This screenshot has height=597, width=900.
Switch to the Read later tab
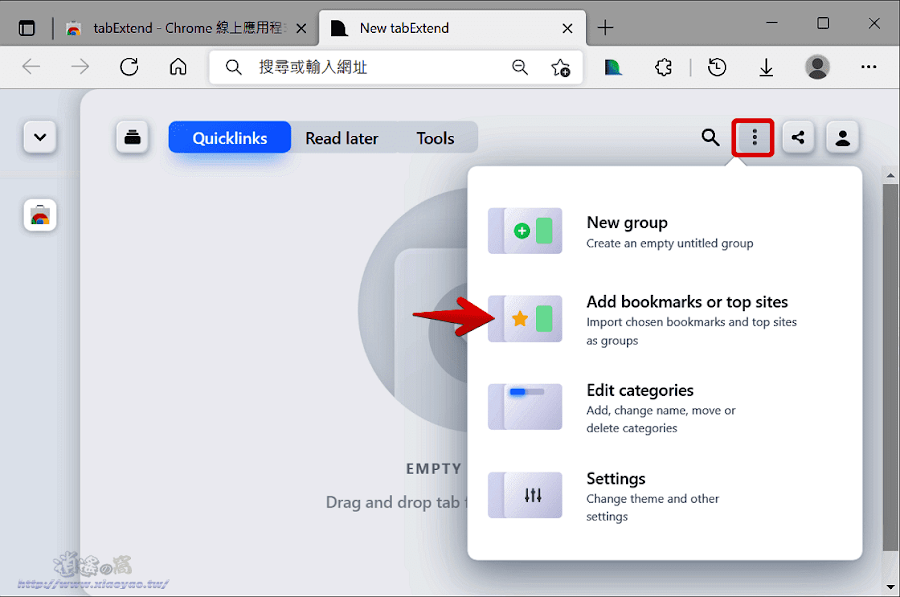(342, 138)
